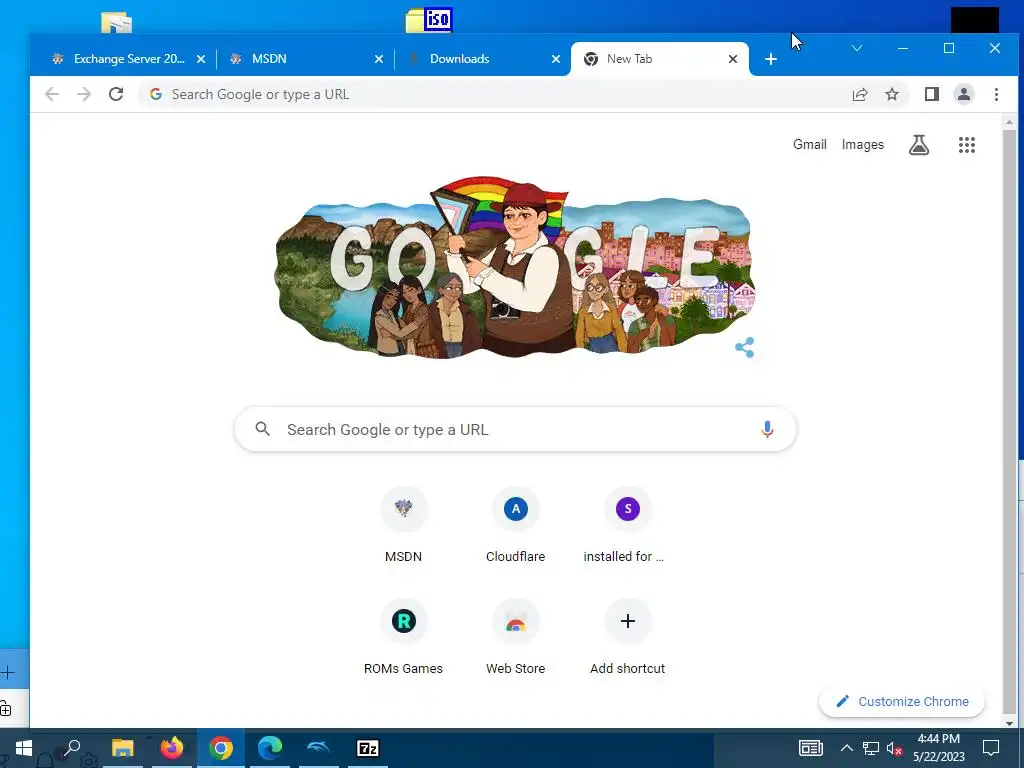Open MSDN shortcut tile
The image size is (1024, 768).
[x=404, y=526]
